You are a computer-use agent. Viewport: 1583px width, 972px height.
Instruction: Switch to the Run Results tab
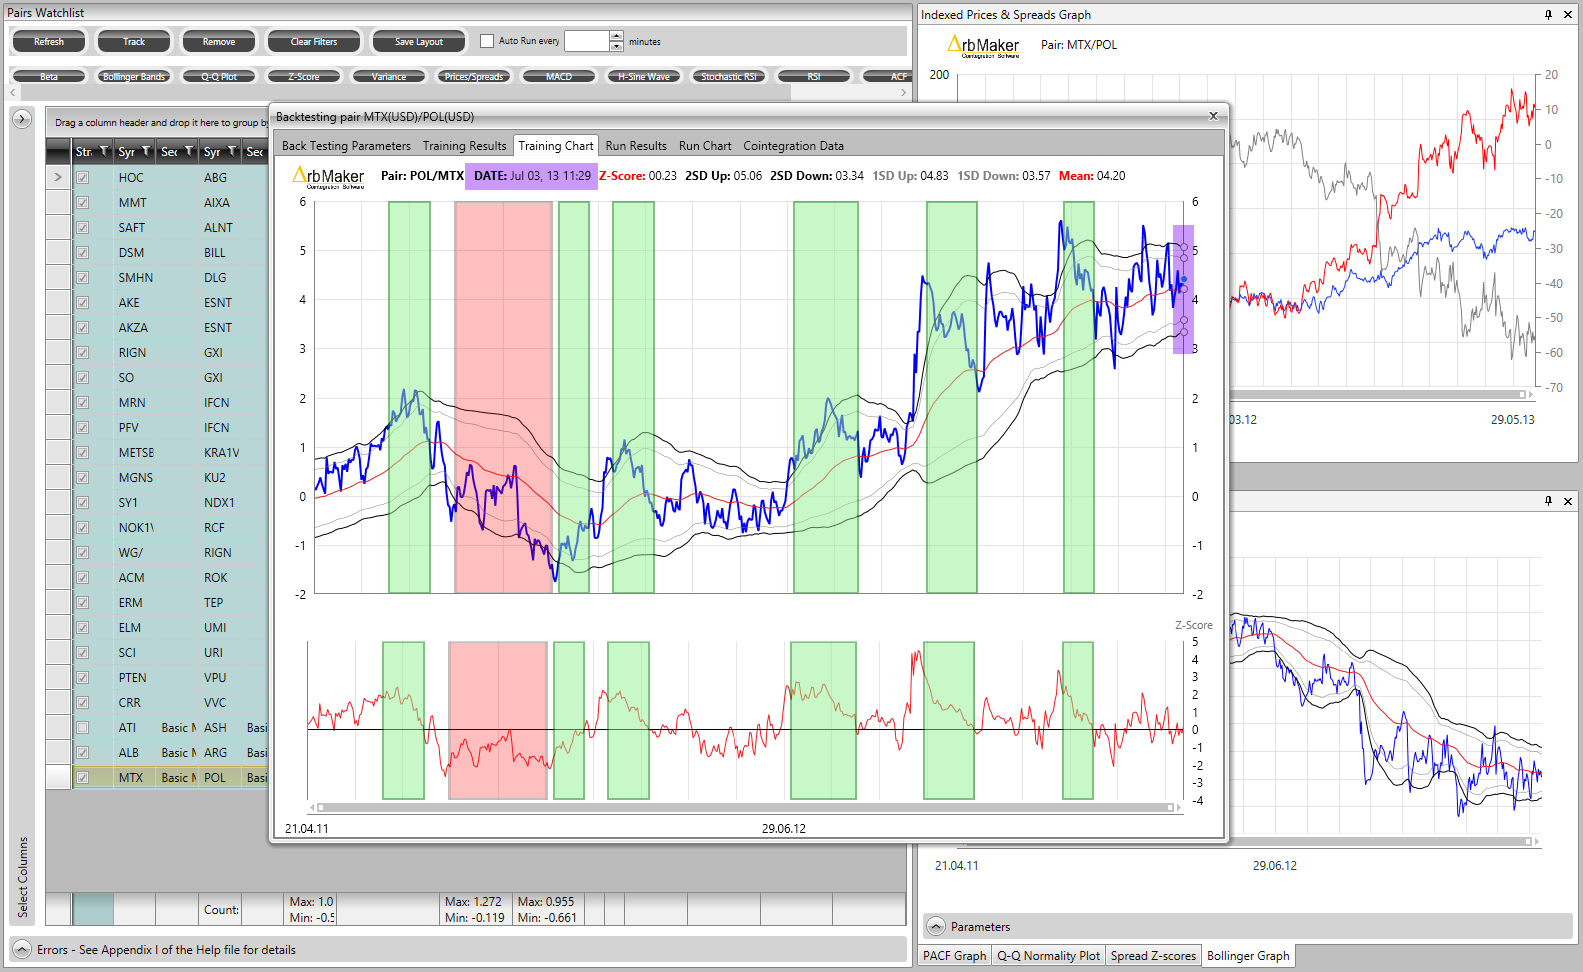636,146
